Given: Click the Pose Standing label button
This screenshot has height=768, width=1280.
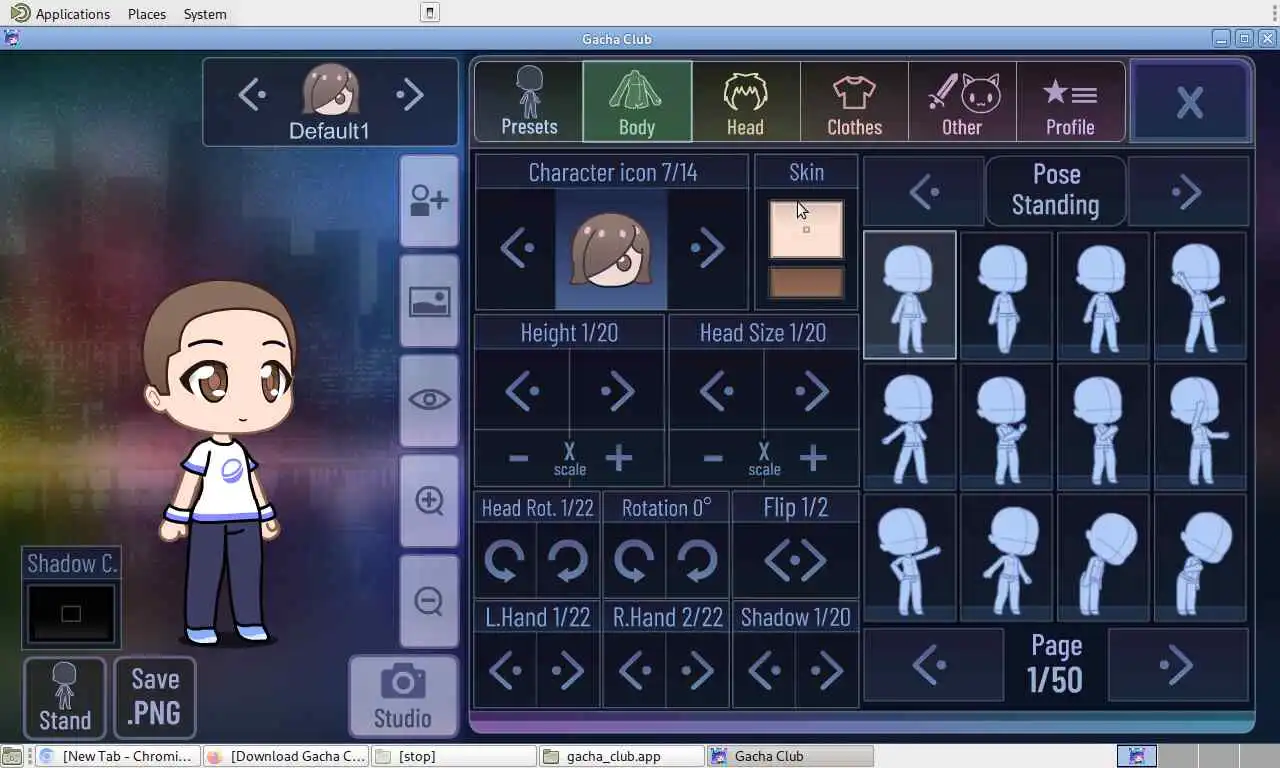Looking at the screenshot, I should [1056, 190].
